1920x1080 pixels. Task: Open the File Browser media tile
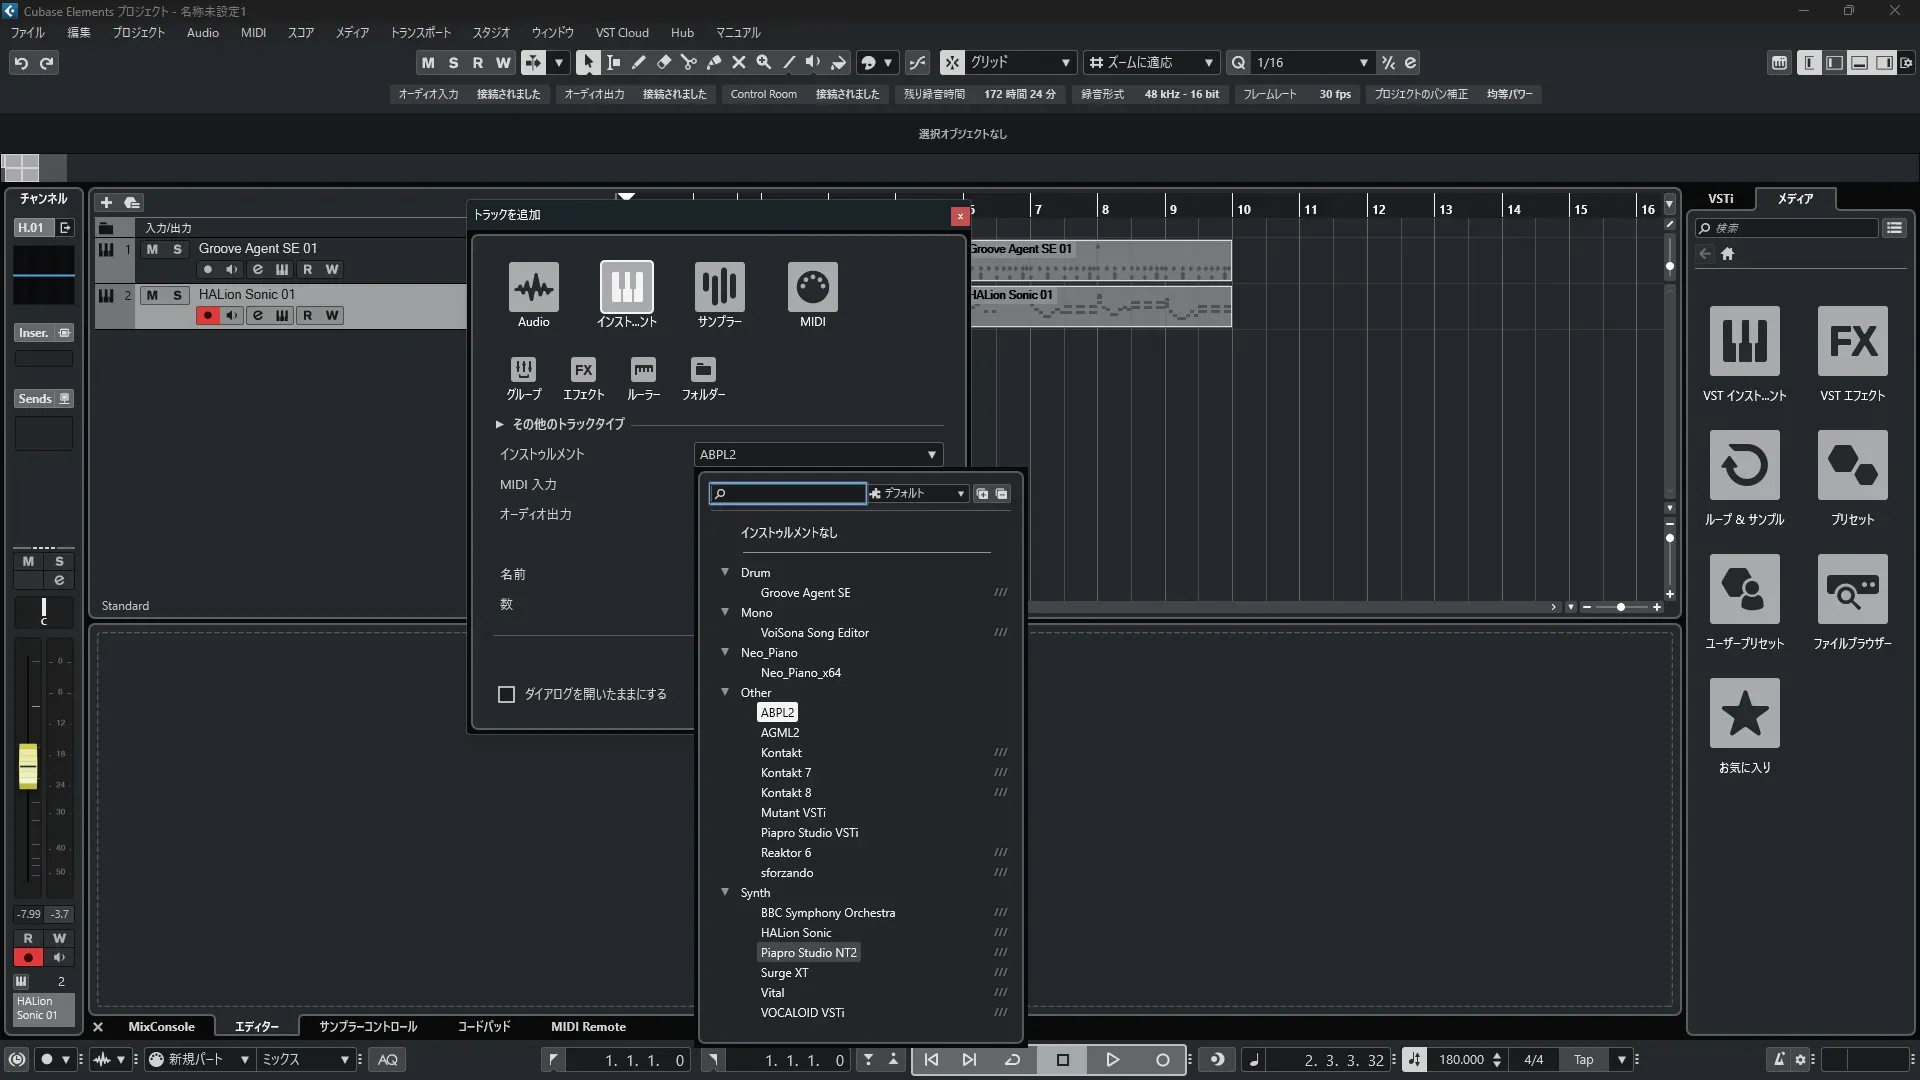pyautogui.click(x=1852, y=590)
